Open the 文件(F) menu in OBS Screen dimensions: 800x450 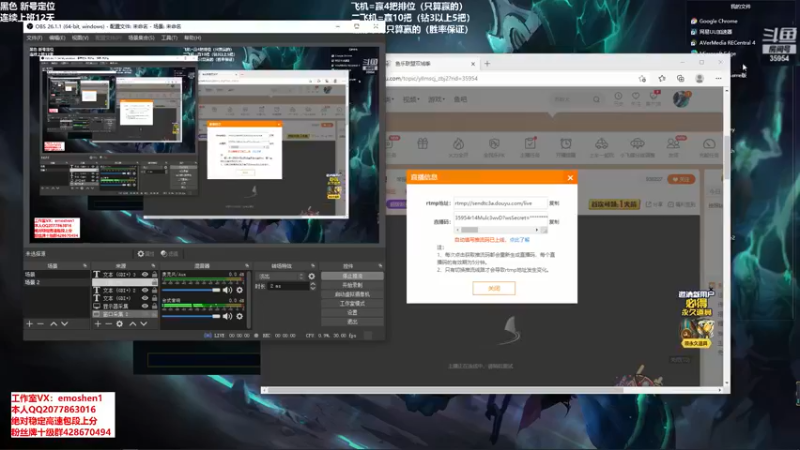(x=34, y=38)
